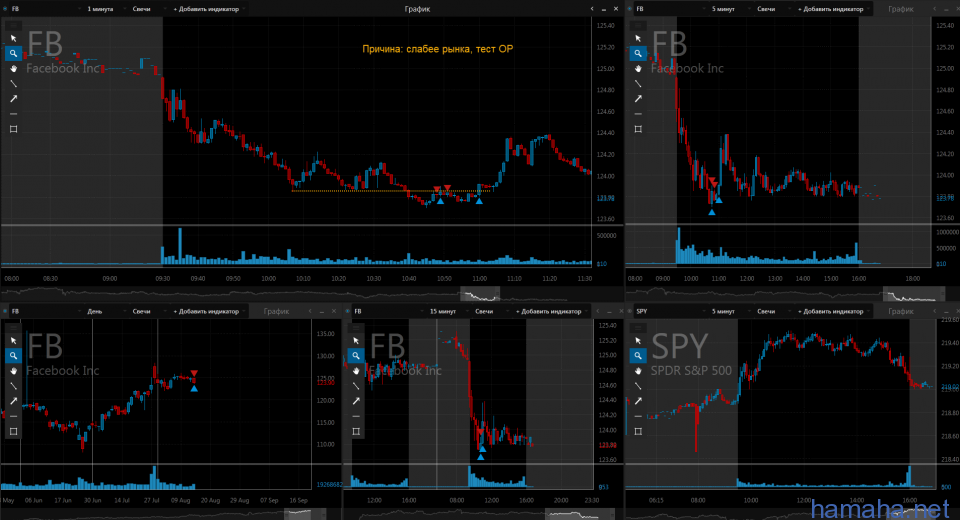Open the panel menu icon above cursor in SPY chart
Screen dimensions: 960x520
click(638, 328)
